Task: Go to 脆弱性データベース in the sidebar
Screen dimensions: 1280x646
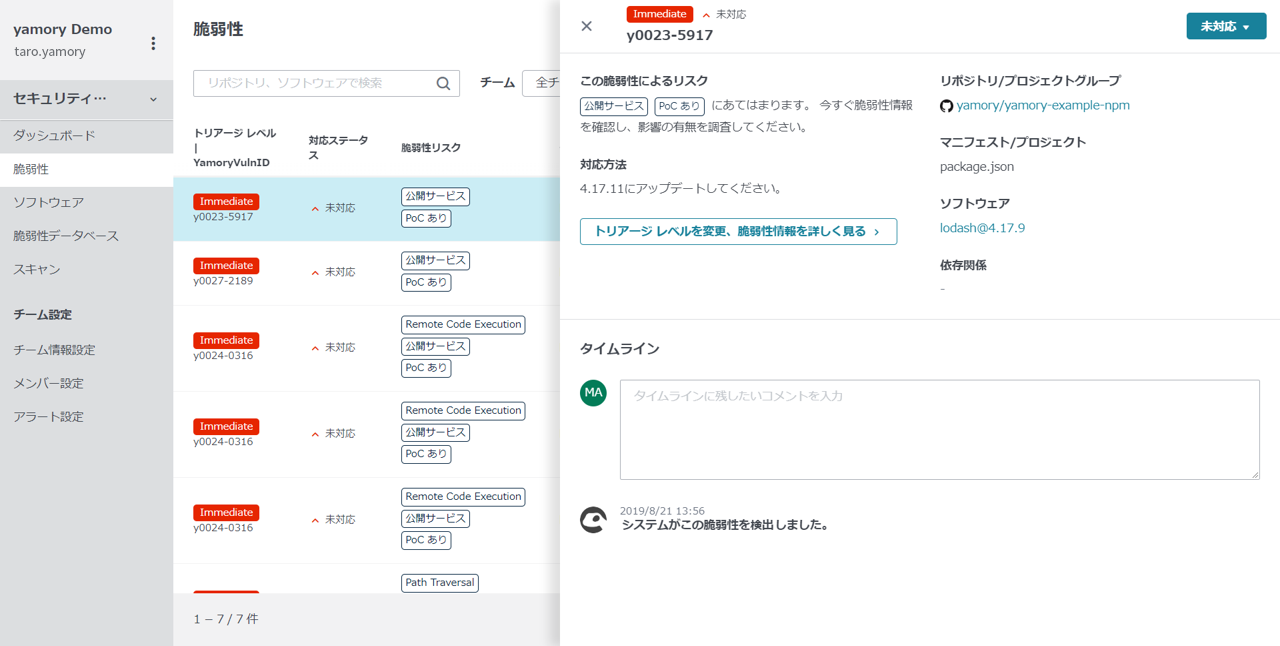Action: (x=66, y=236)
